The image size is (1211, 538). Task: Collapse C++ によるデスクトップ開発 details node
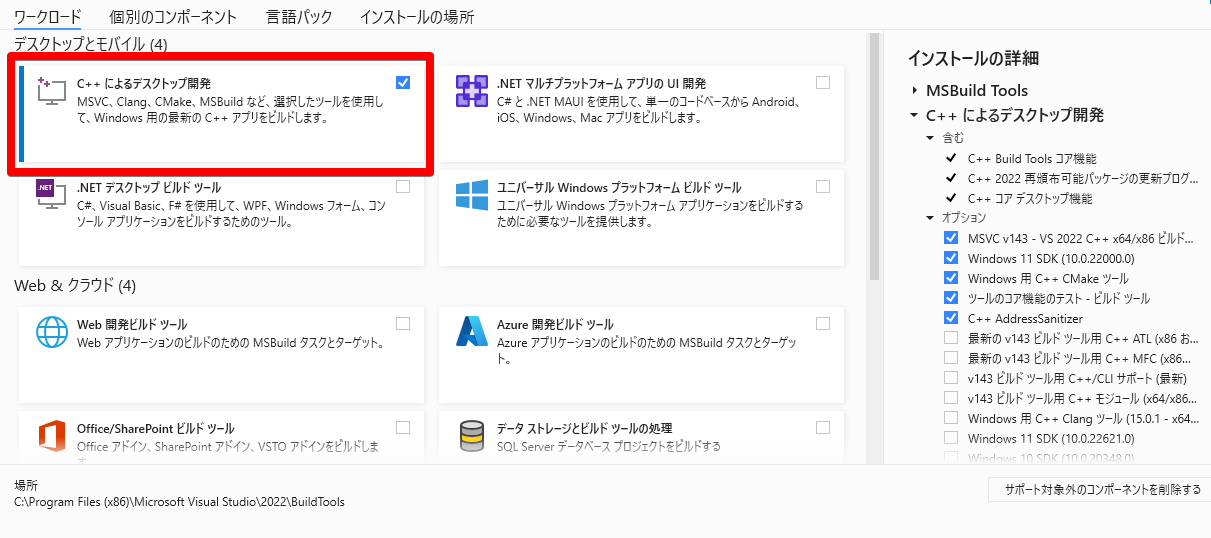tap(914, 115)
